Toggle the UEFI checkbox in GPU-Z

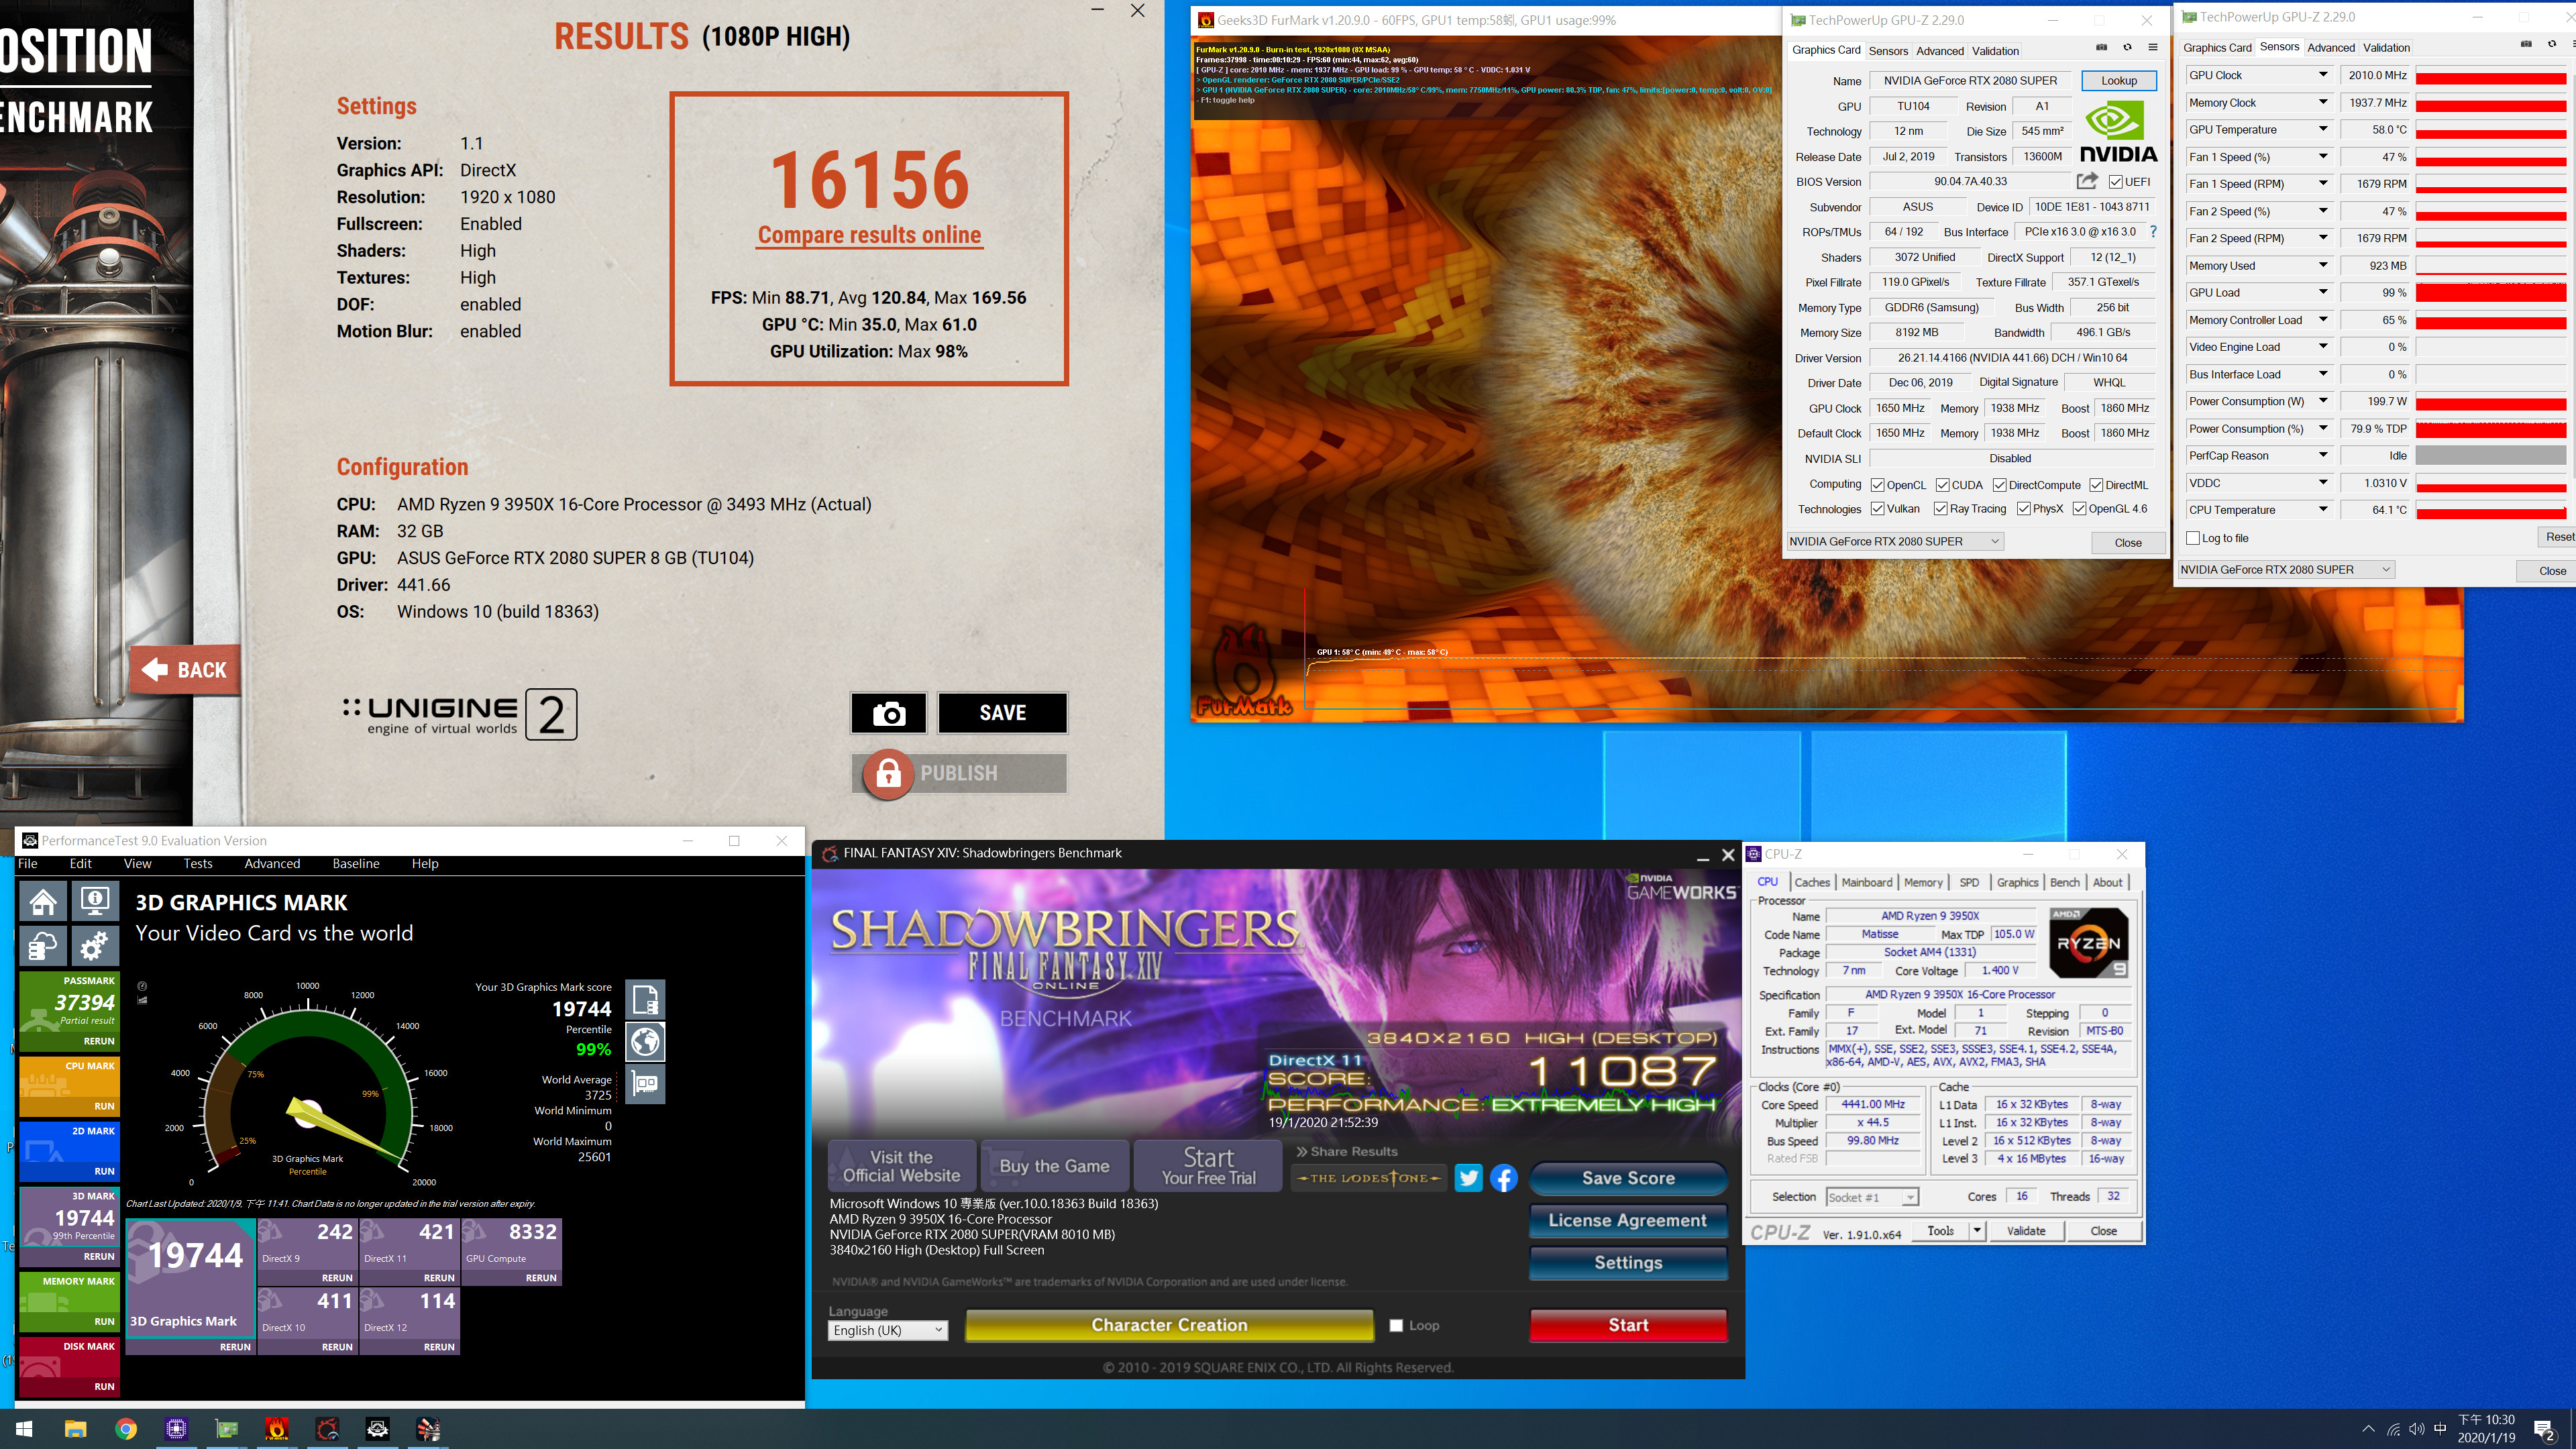click(x=2116, y=182)
